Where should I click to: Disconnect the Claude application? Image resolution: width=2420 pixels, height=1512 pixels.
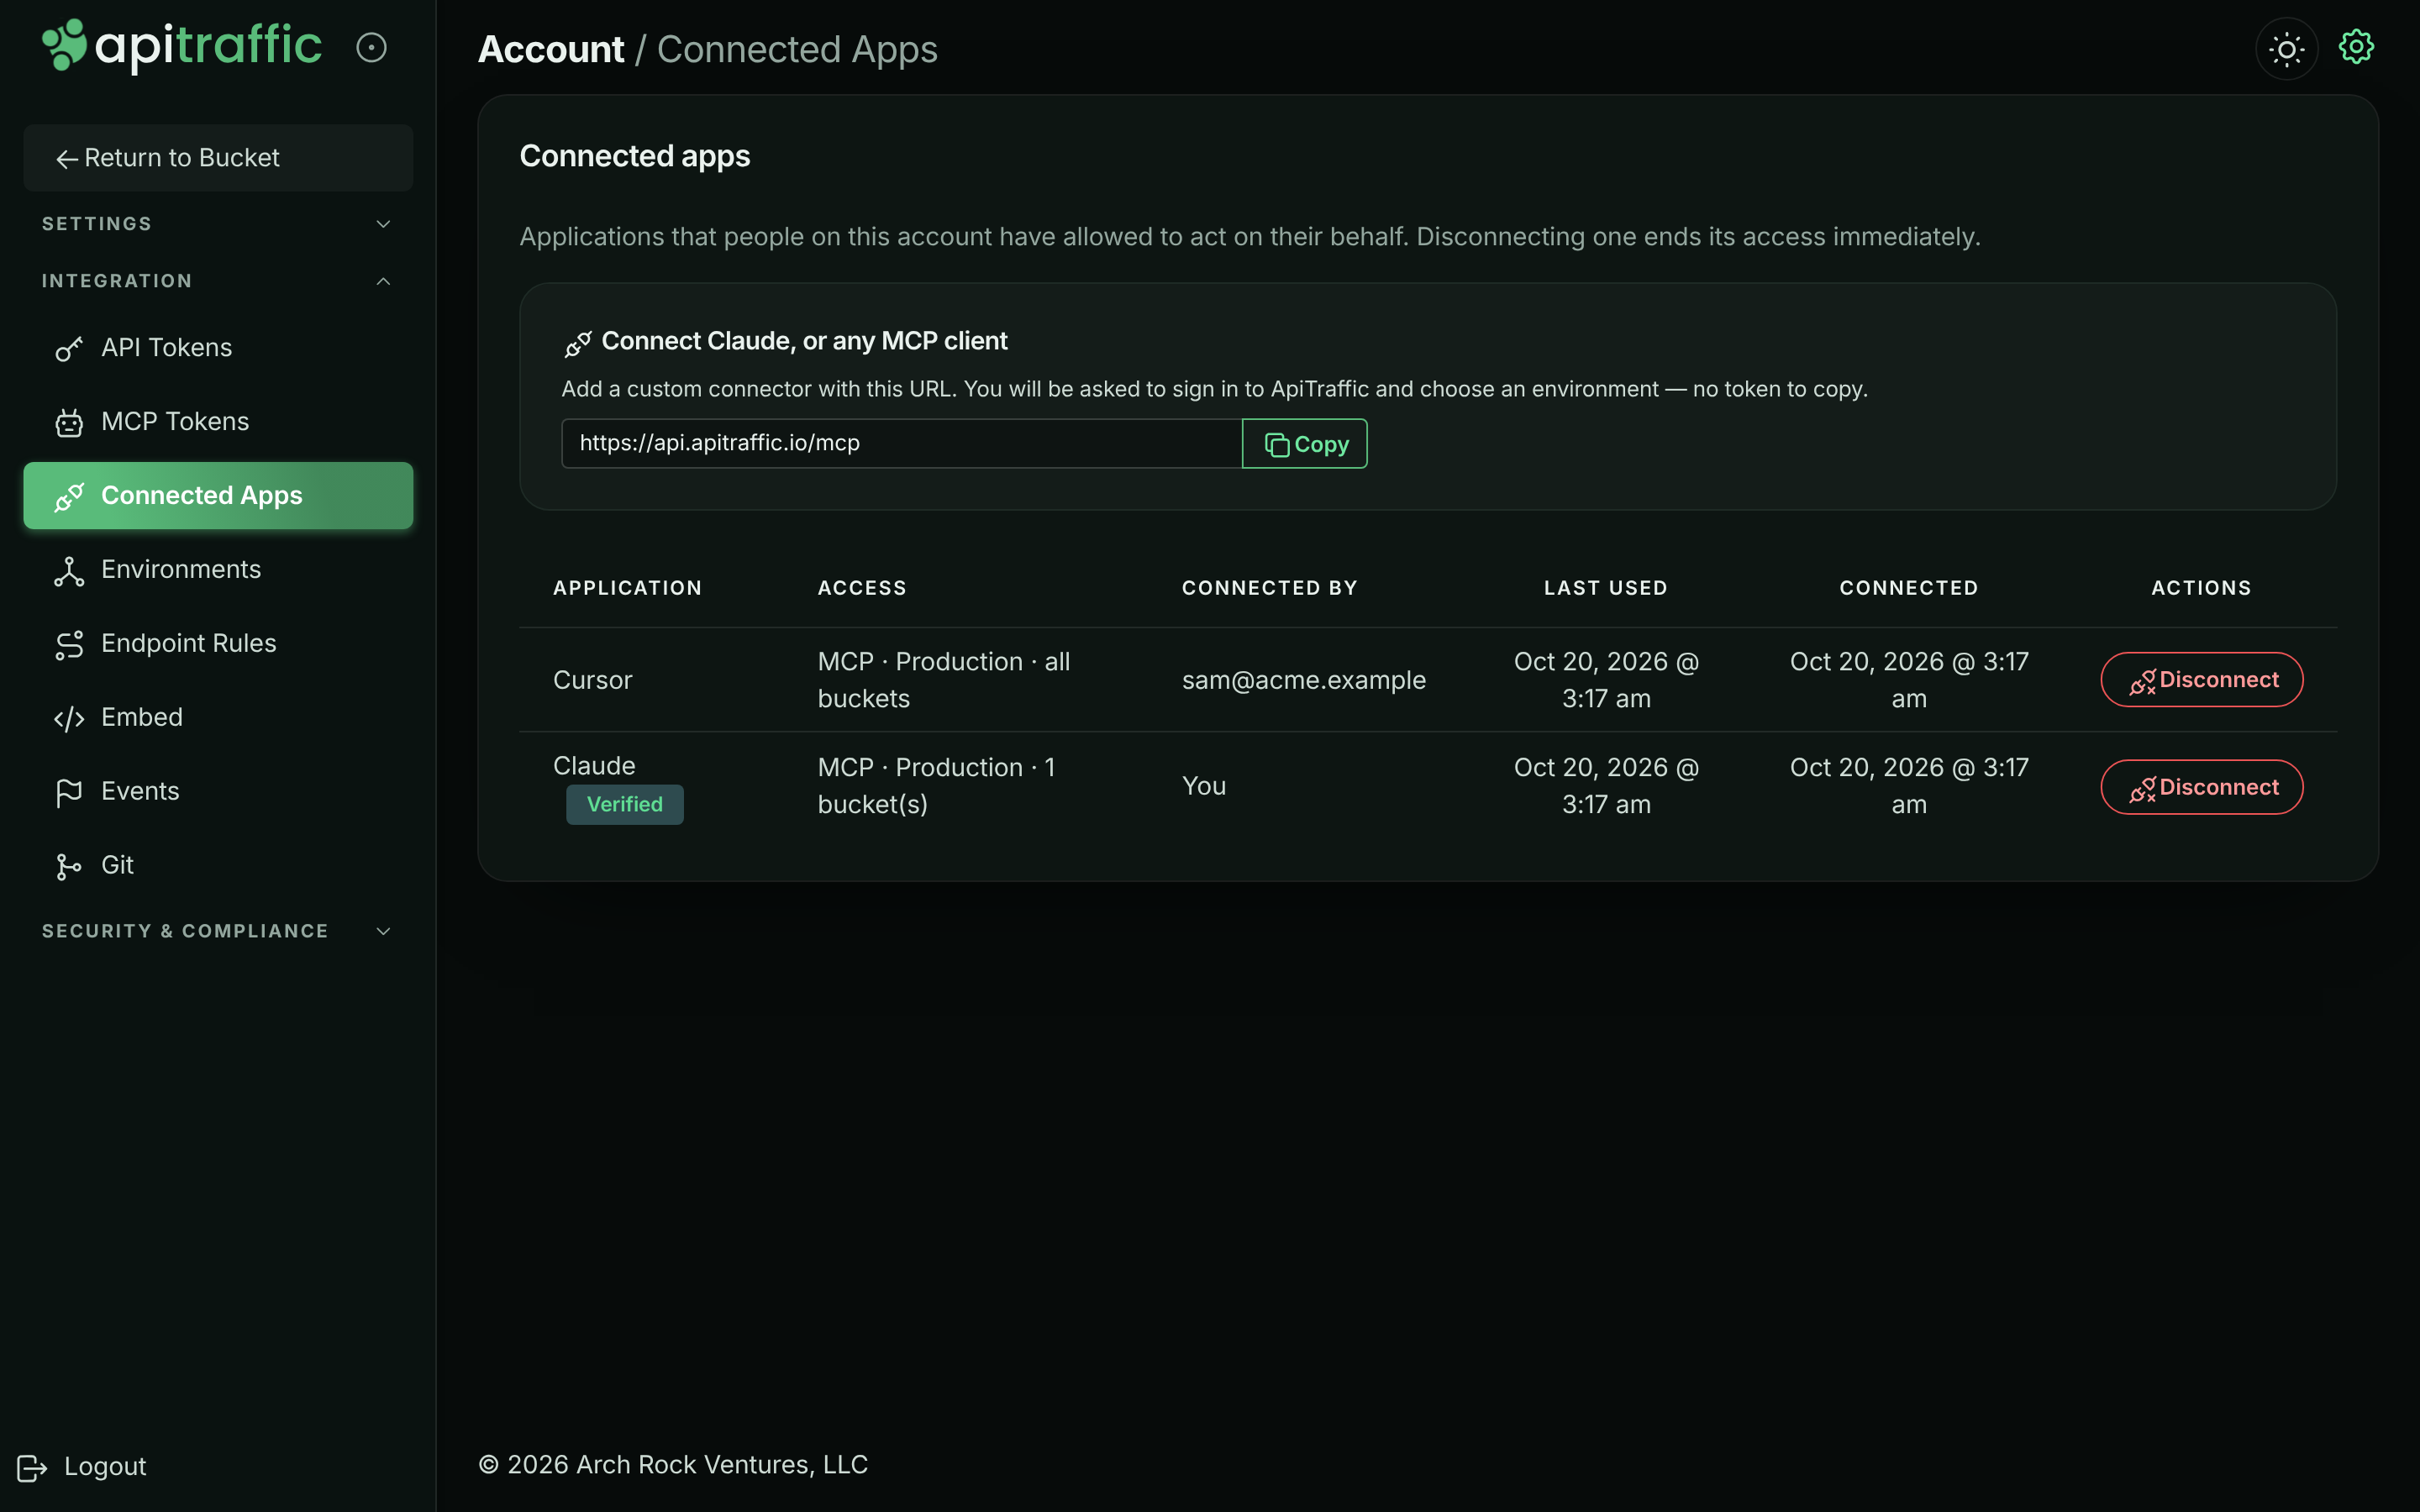click(x=2201, y=787)
